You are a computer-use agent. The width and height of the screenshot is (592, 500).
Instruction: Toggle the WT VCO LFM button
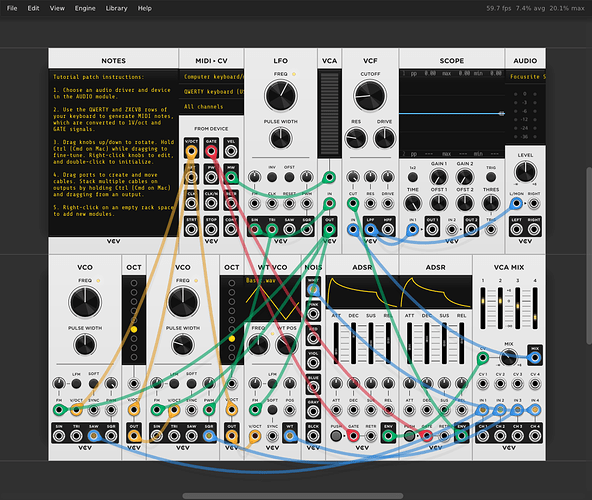tap(272, 384)
